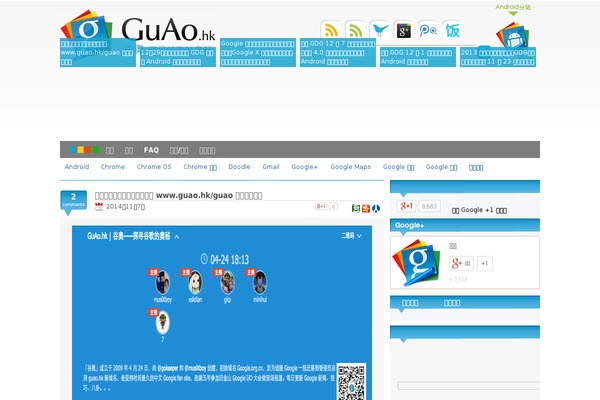The image size is (600, 400).
Task: Click the QR code in the post image
Action: pyautogui.click(x=351, y=382)
